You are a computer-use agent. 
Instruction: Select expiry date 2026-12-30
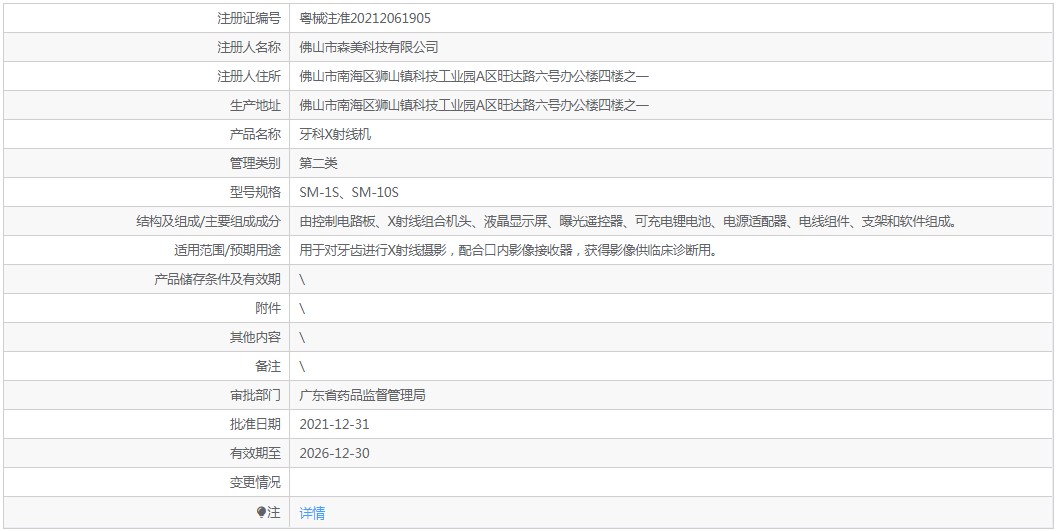[335, 453]
